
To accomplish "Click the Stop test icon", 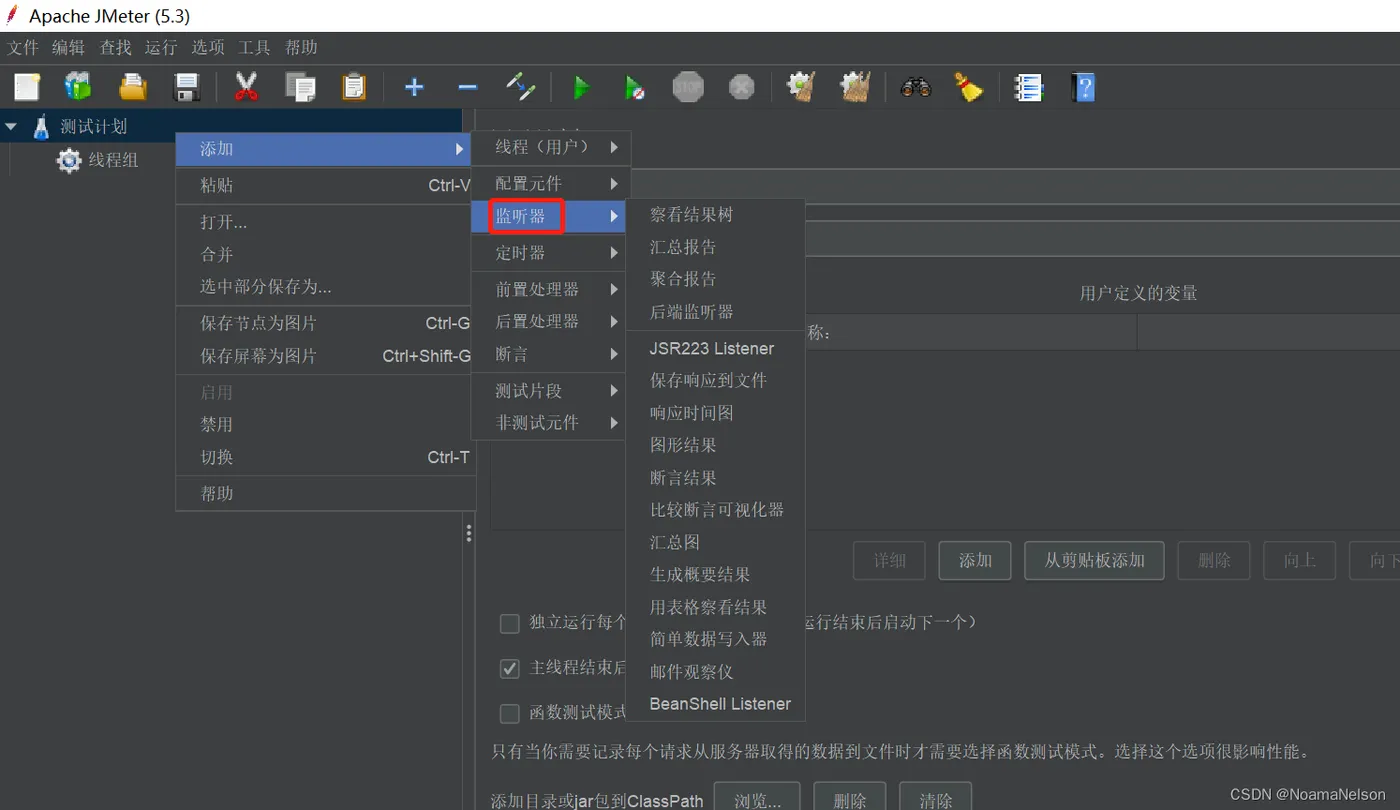I will 688,87.
